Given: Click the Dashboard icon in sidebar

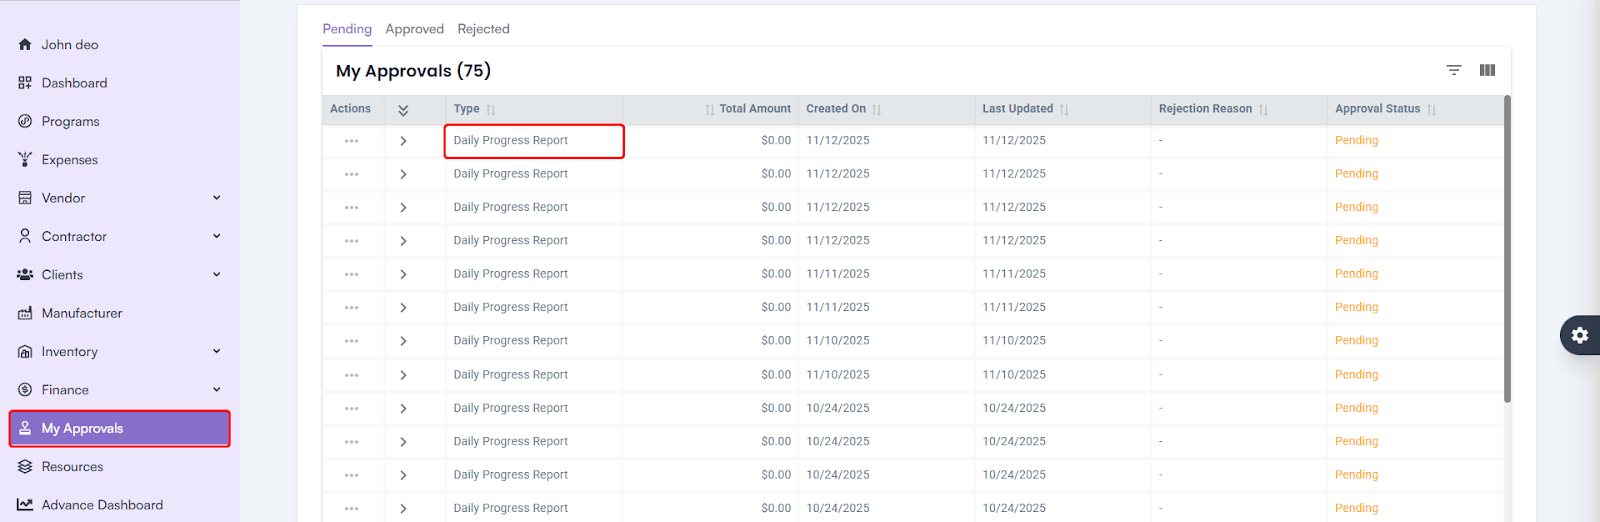Looking at the screenshot, I should (25, 83).
